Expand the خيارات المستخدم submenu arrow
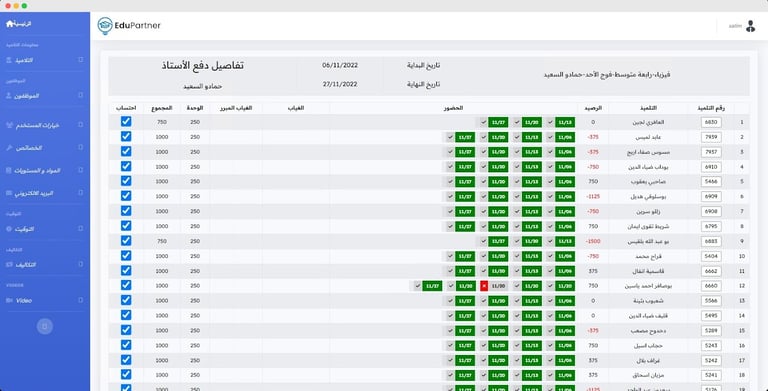 [81, 125]
